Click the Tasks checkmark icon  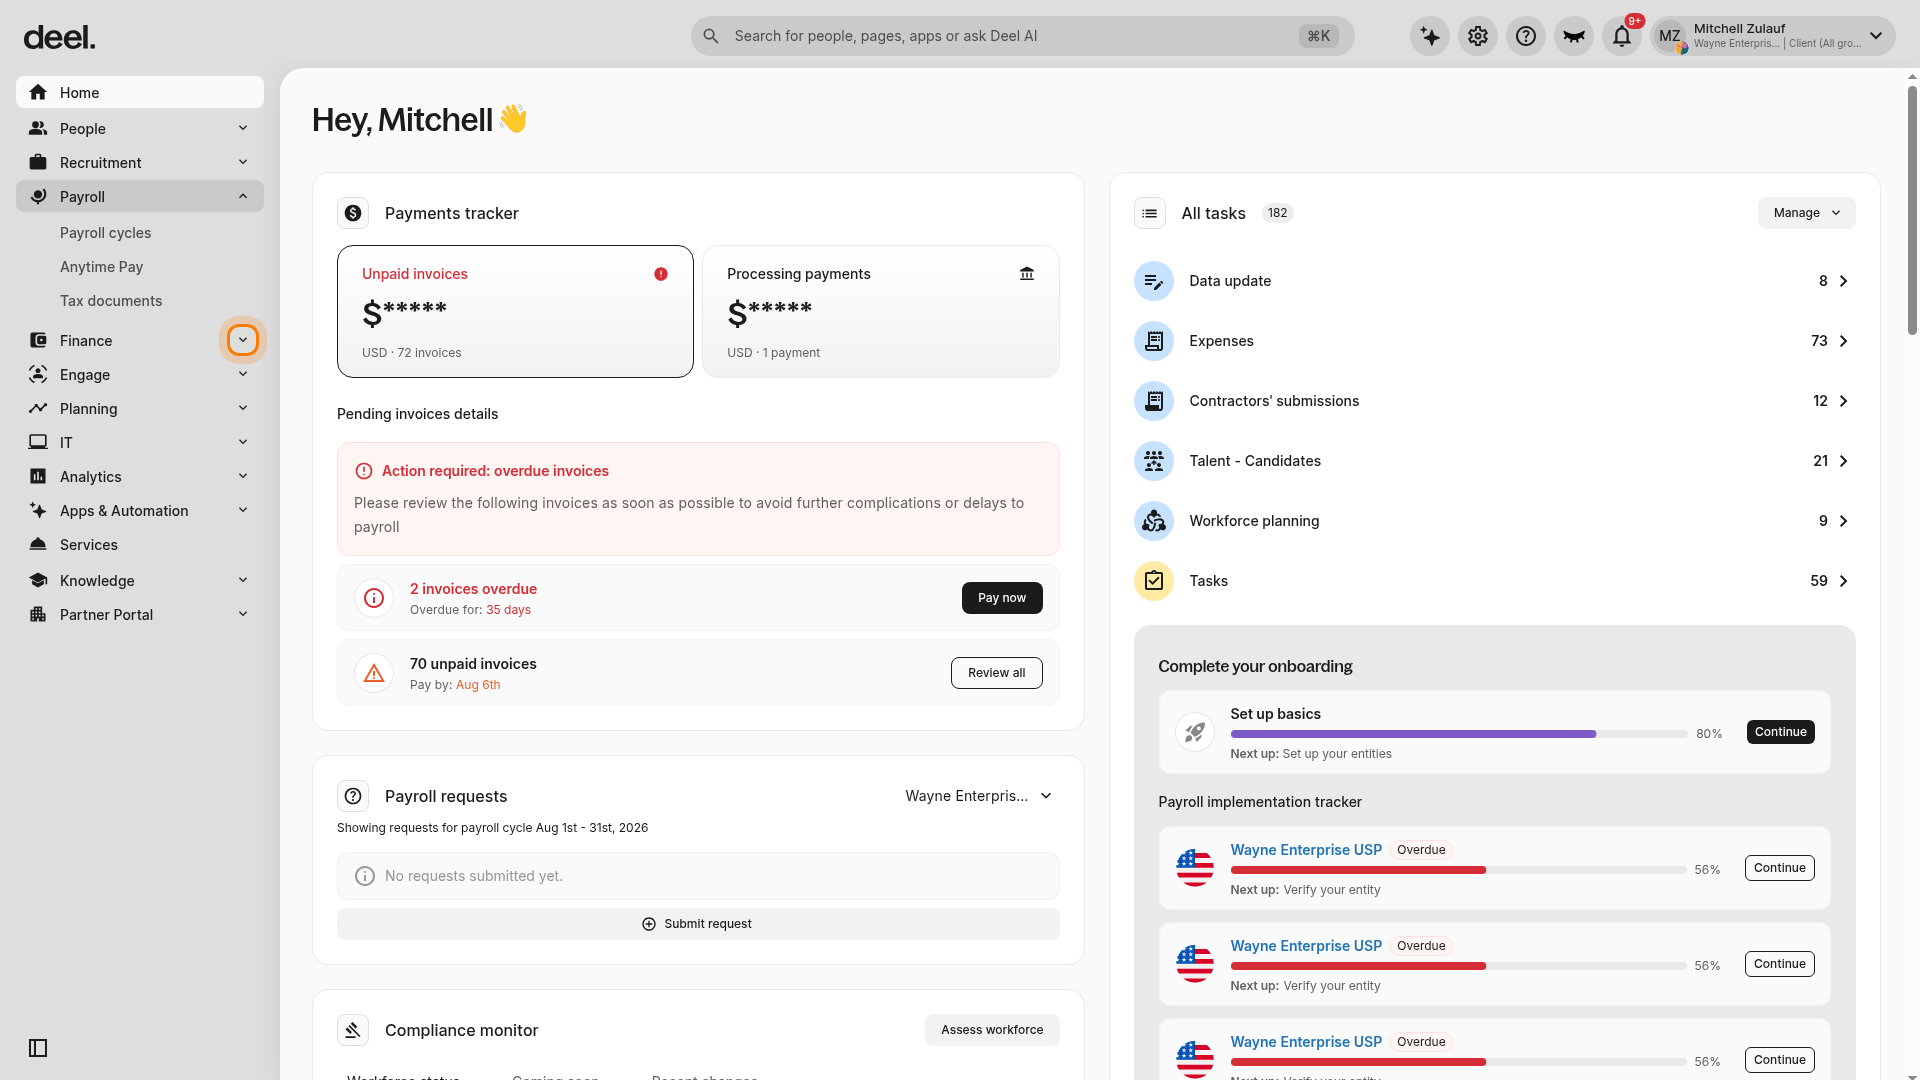coord(1154,581)
